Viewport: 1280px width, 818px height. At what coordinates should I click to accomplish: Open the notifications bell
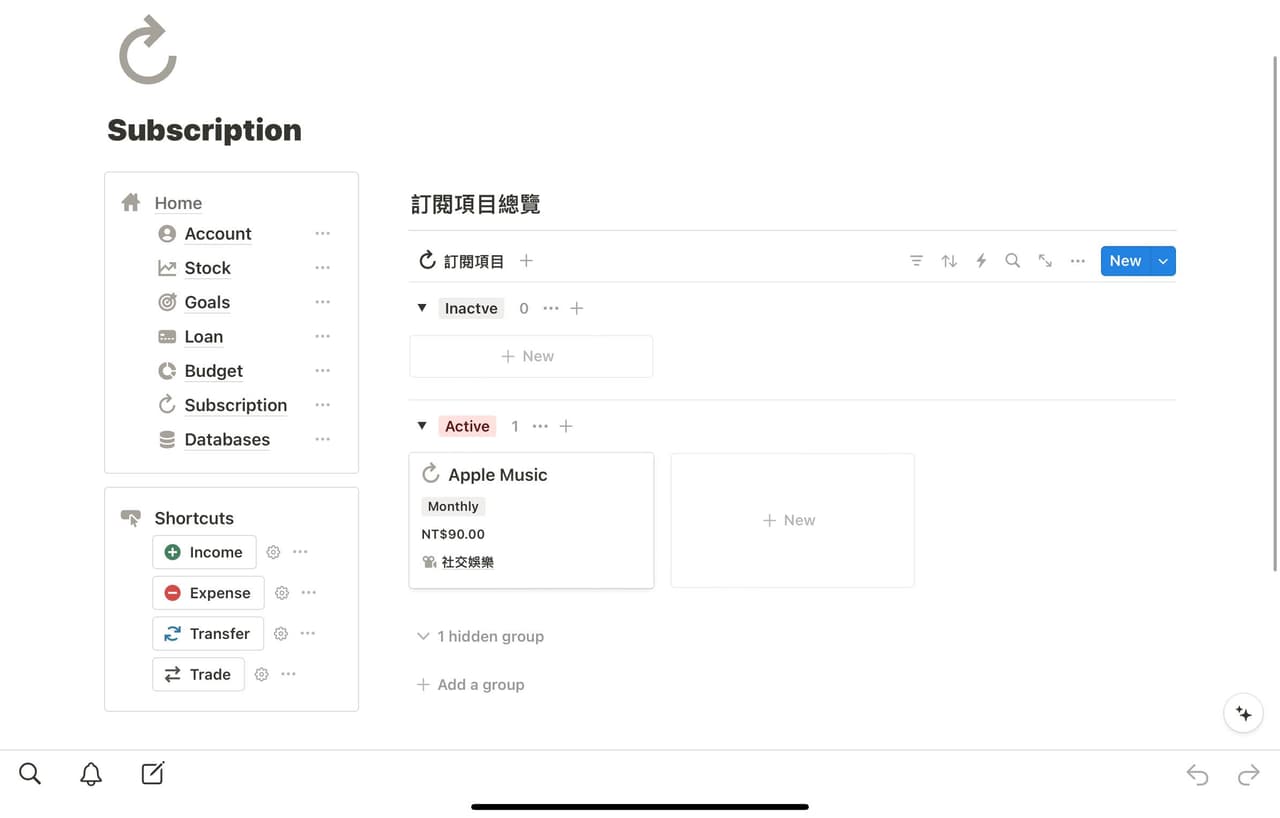coord(90,773)
